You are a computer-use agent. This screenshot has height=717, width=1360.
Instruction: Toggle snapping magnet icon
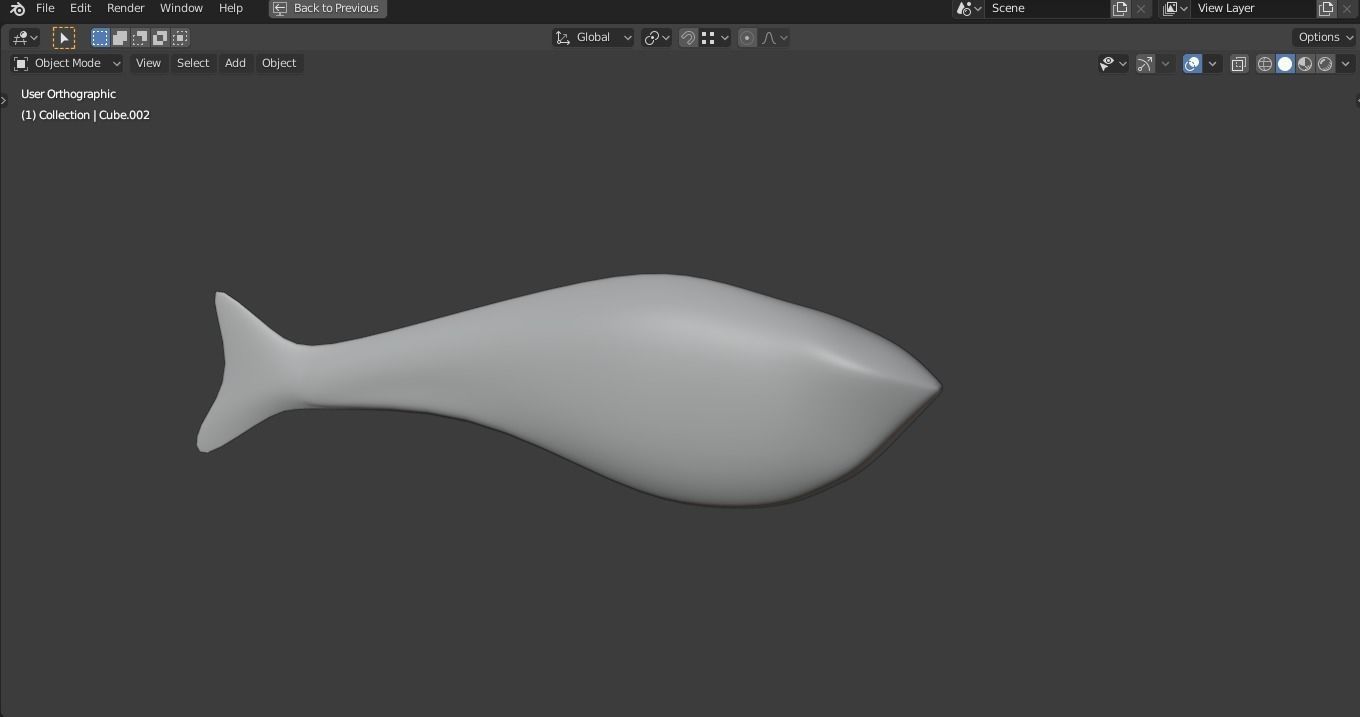point(688,38)
